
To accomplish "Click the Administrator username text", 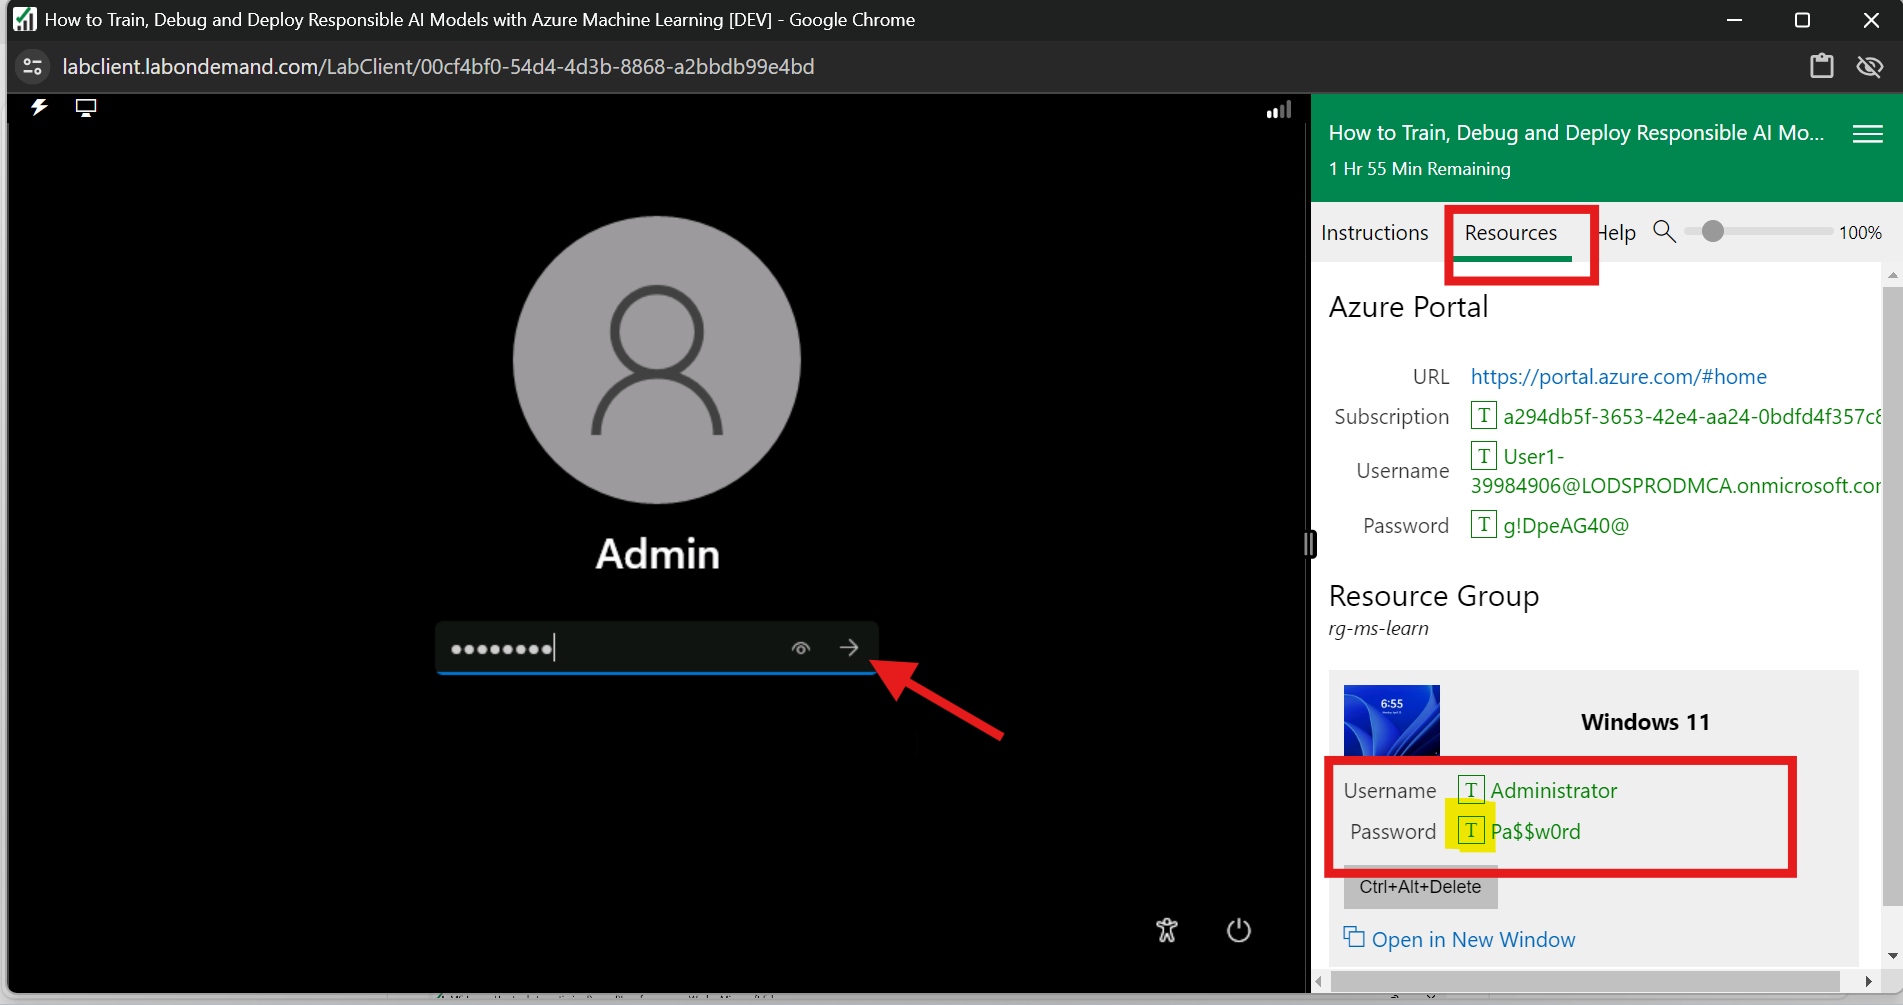I will coord(1554,791).
